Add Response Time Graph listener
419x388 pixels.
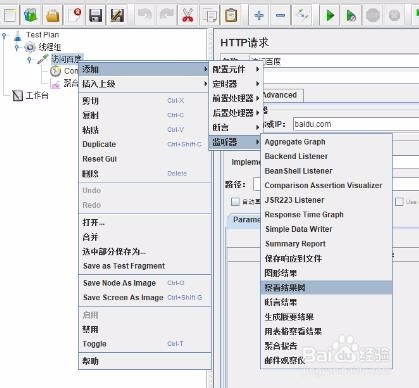point(326,215)
